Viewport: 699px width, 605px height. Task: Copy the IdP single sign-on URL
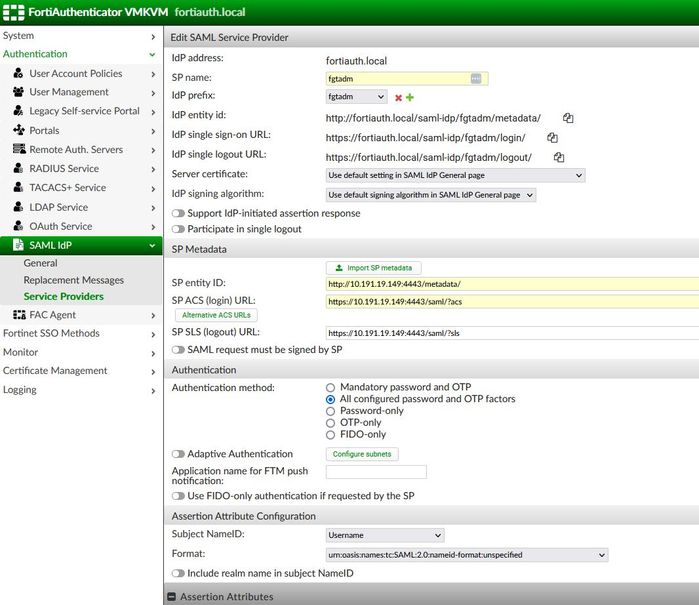coord(552,138)
